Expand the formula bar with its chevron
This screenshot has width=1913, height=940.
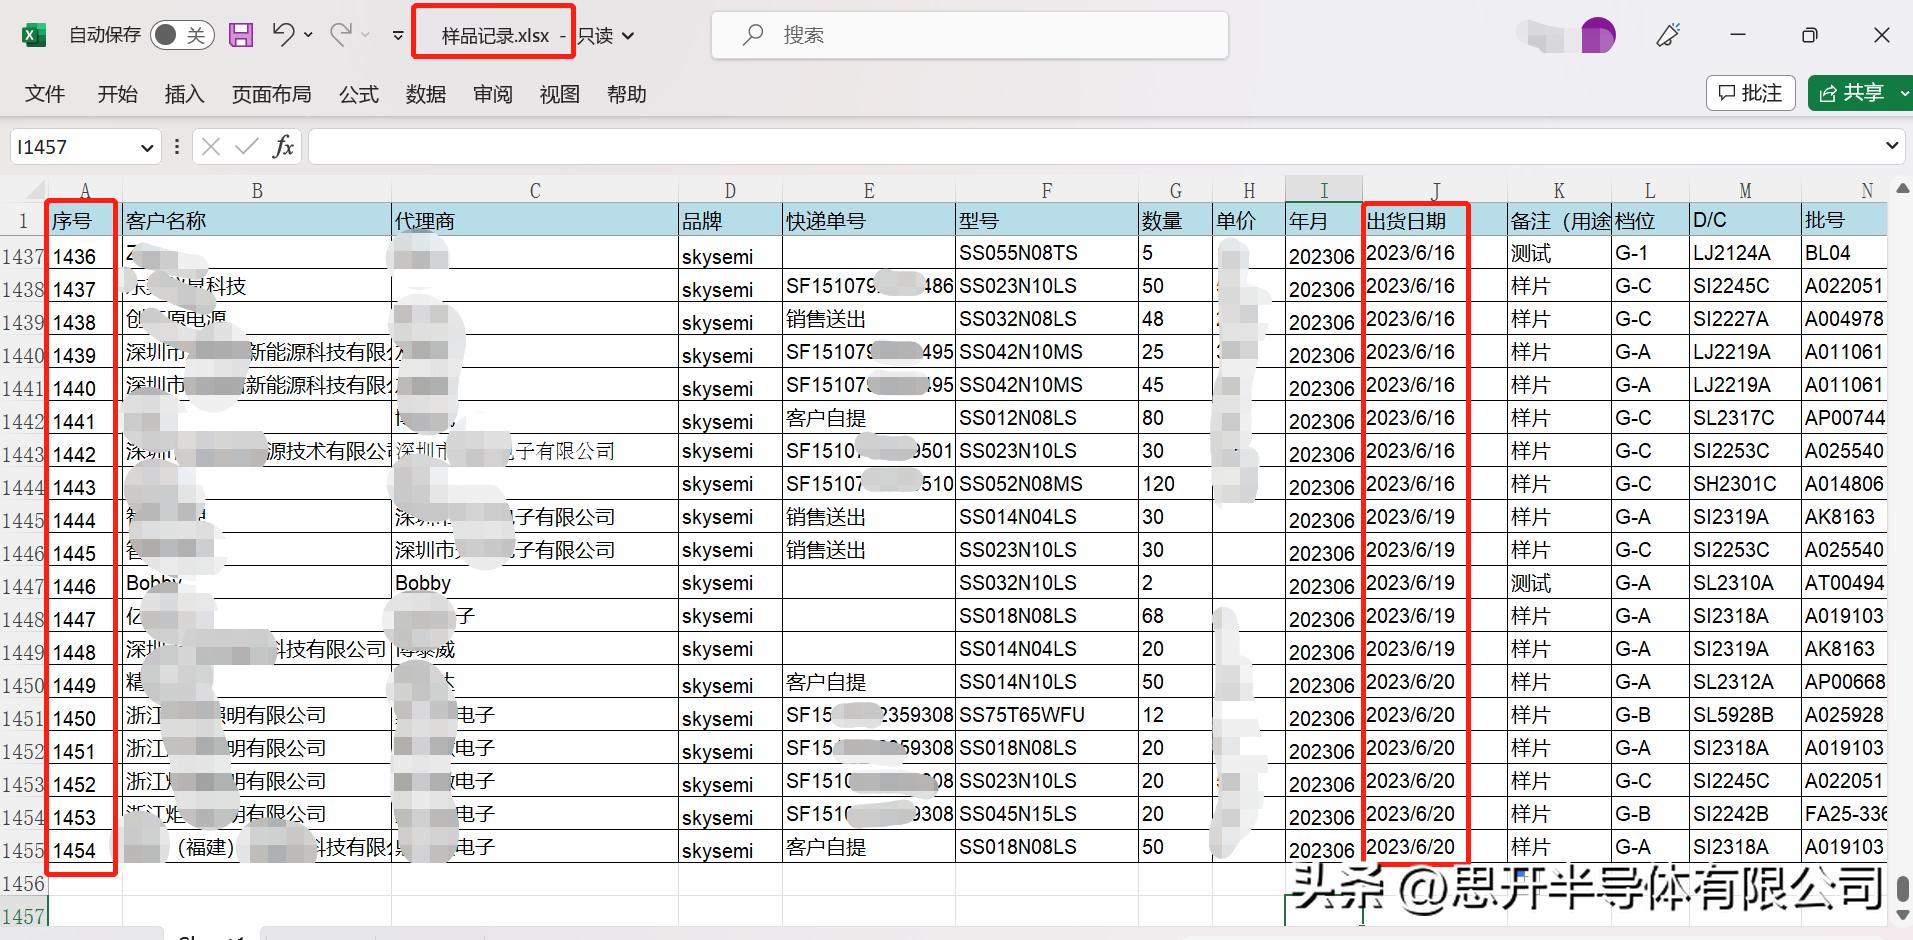coord(1893,146)
